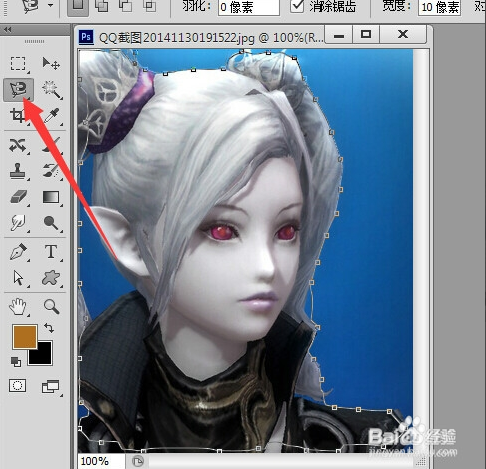Click the document window resize grip
486x469 pixels.
pos(421,462)
